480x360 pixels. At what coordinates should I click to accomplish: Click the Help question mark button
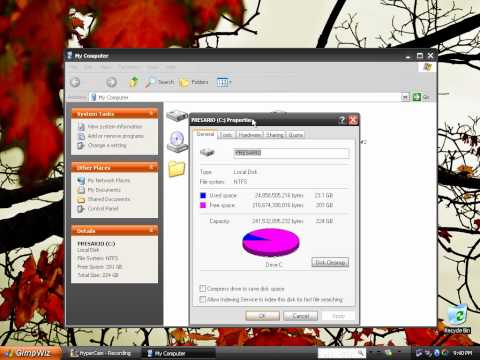click(x=342, y=120)
